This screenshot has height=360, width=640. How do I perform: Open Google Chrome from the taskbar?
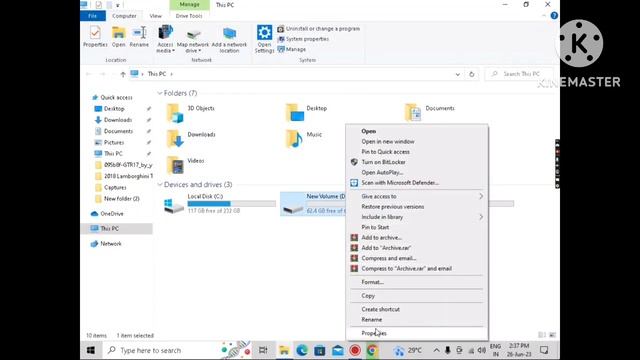click(372, 350)
